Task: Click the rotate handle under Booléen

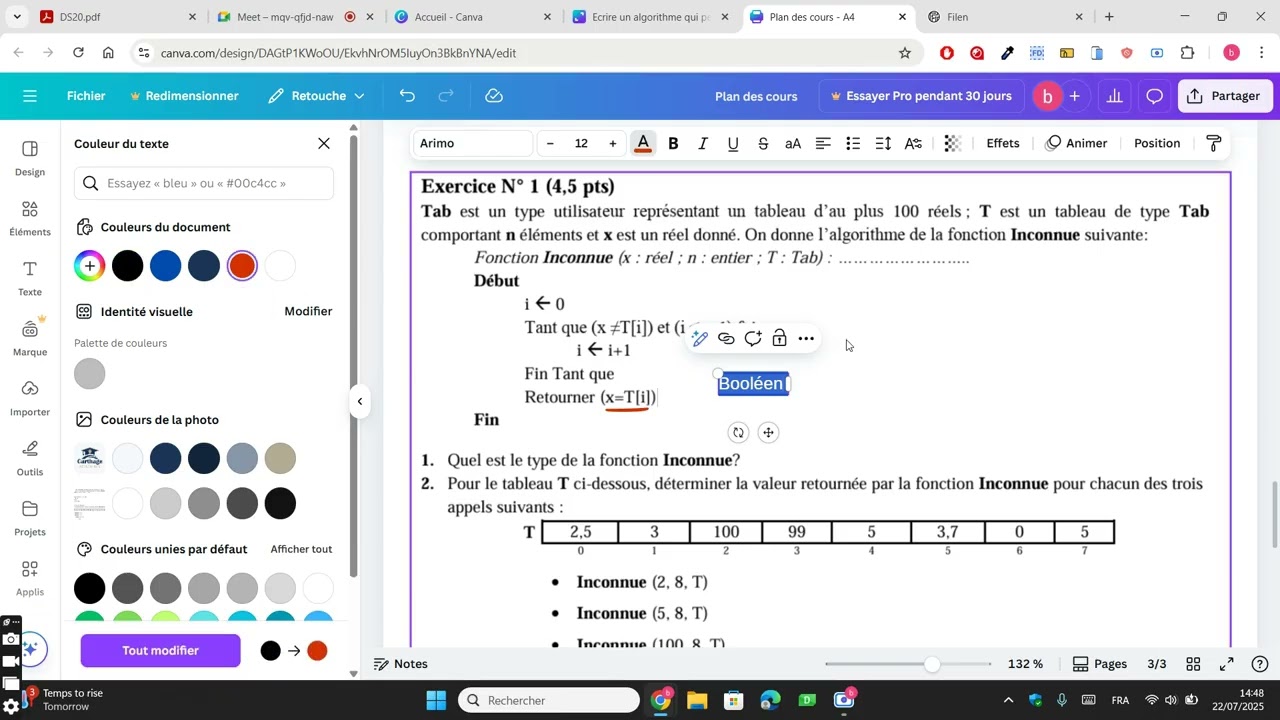Action: [738, 433]
